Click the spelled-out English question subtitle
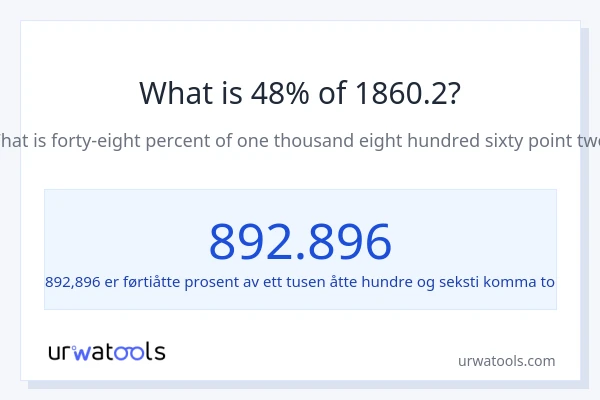The width and height of the screenshot is (600, 400). point(300,141)
